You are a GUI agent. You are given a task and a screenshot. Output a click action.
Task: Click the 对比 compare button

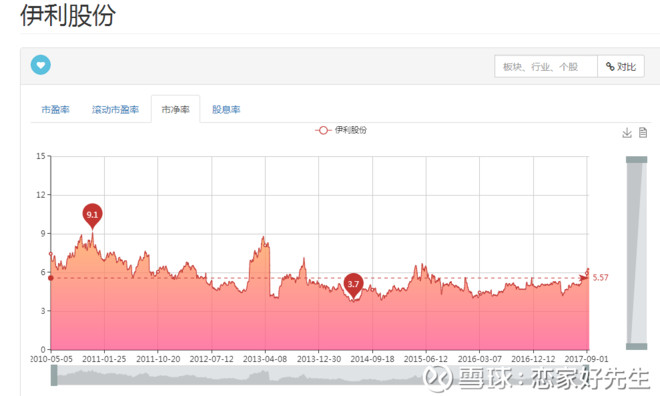[x=621, y=66]
